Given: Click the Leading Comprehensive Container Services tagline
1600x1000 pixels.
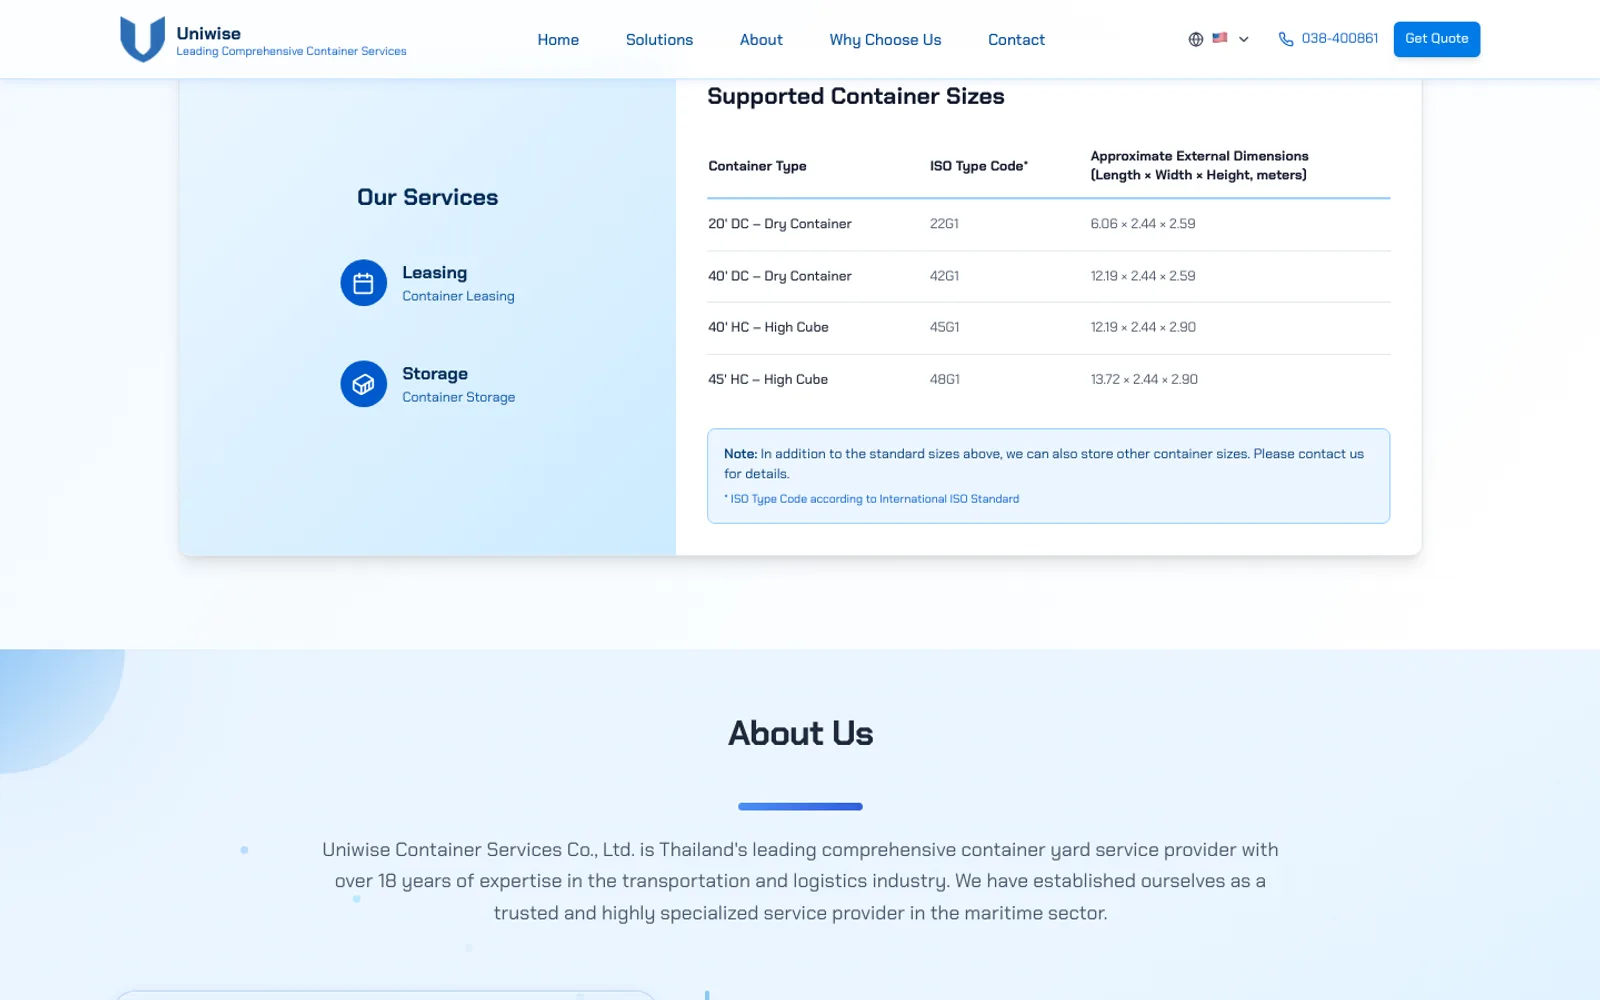Looking at the screenshot, I should [292, 51].
